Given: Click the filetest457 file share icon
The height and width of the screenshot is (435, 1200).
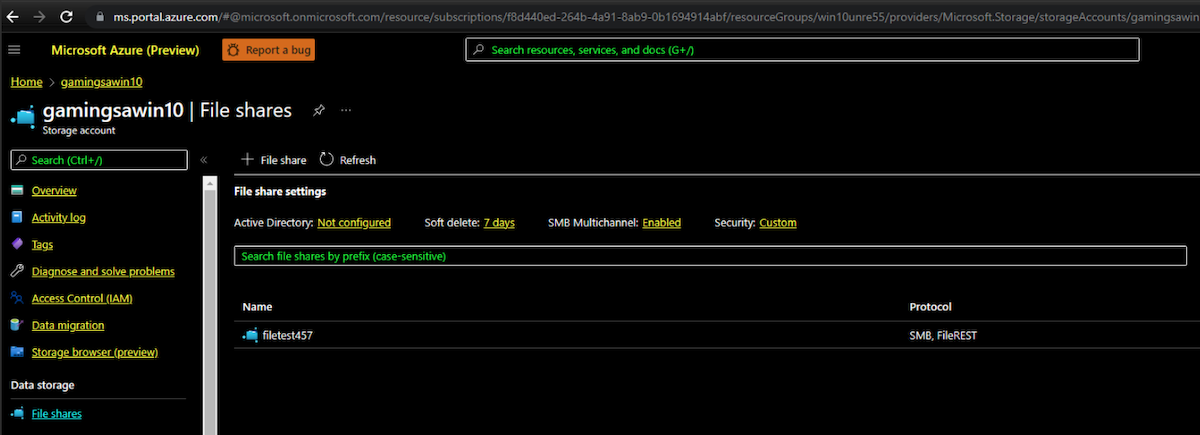Looking at the screenshot, I should (250, 335).
